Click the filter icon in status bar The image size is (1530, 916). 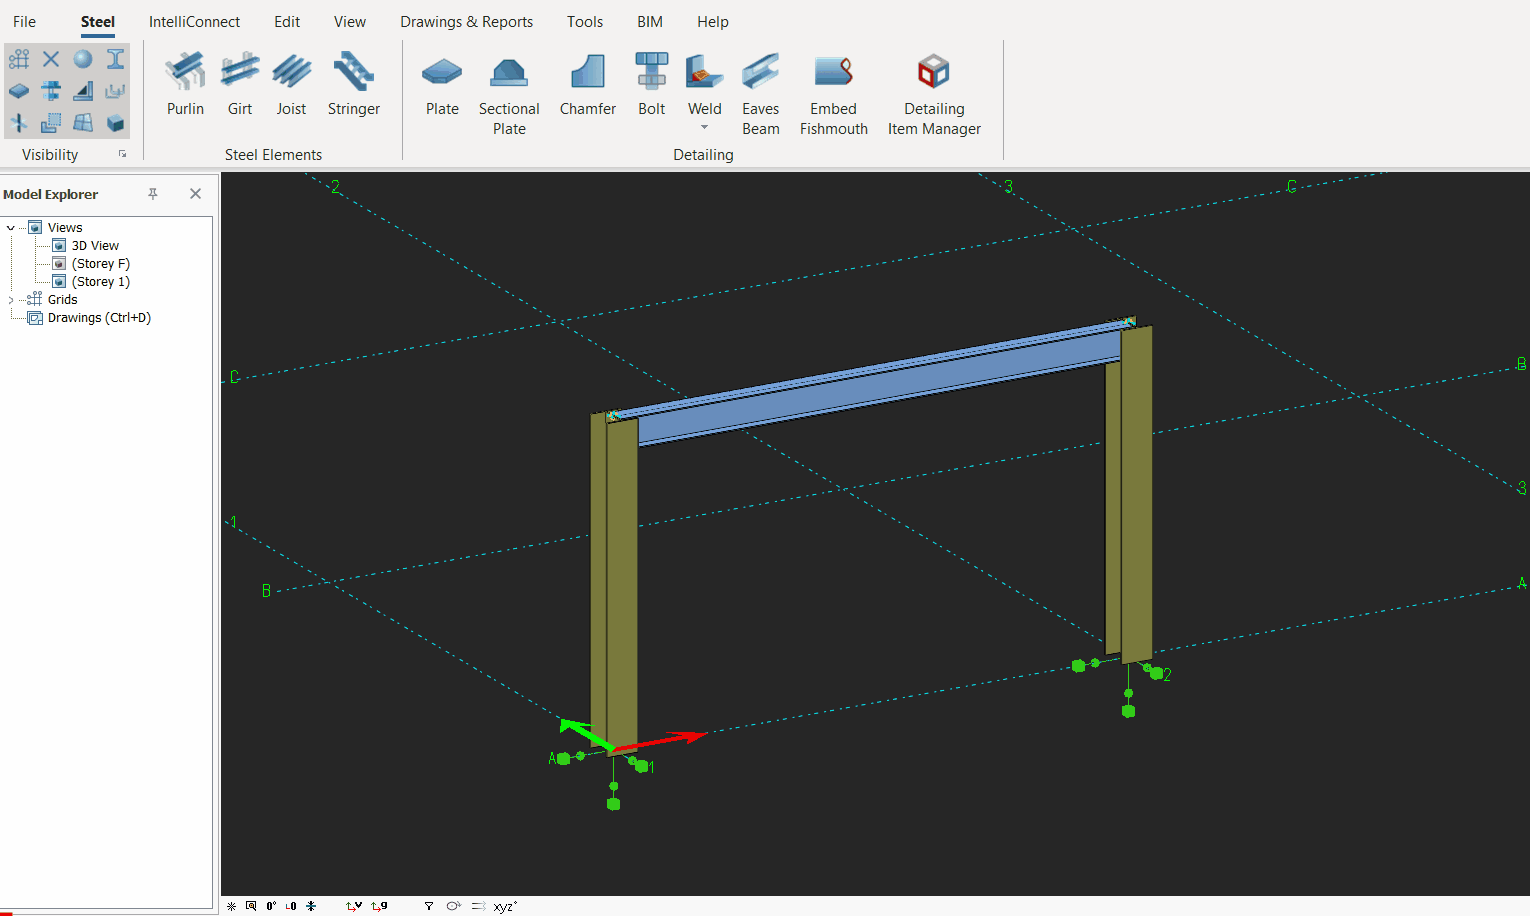pyautogui.click(x=428, y=906)
